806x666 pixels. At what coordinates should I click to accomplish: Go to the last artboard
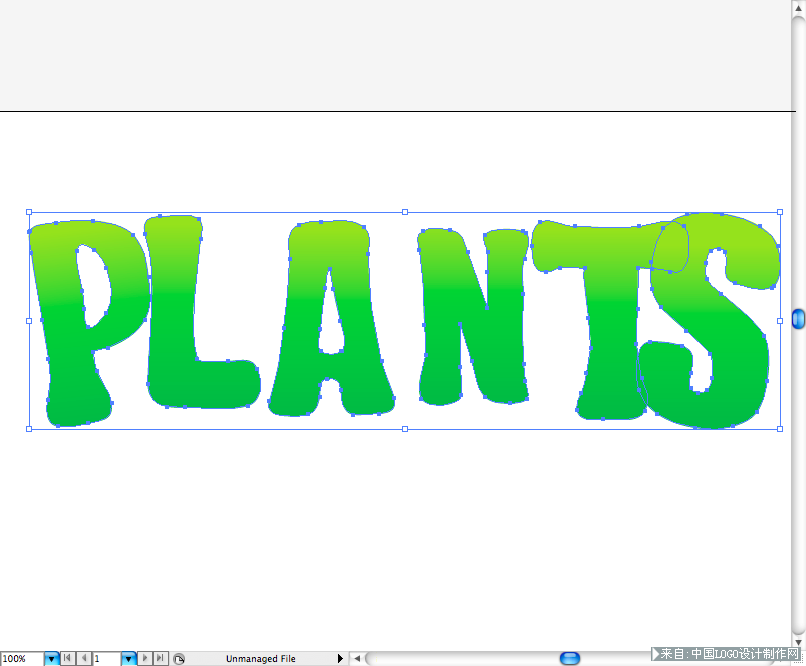pos(161,658)
